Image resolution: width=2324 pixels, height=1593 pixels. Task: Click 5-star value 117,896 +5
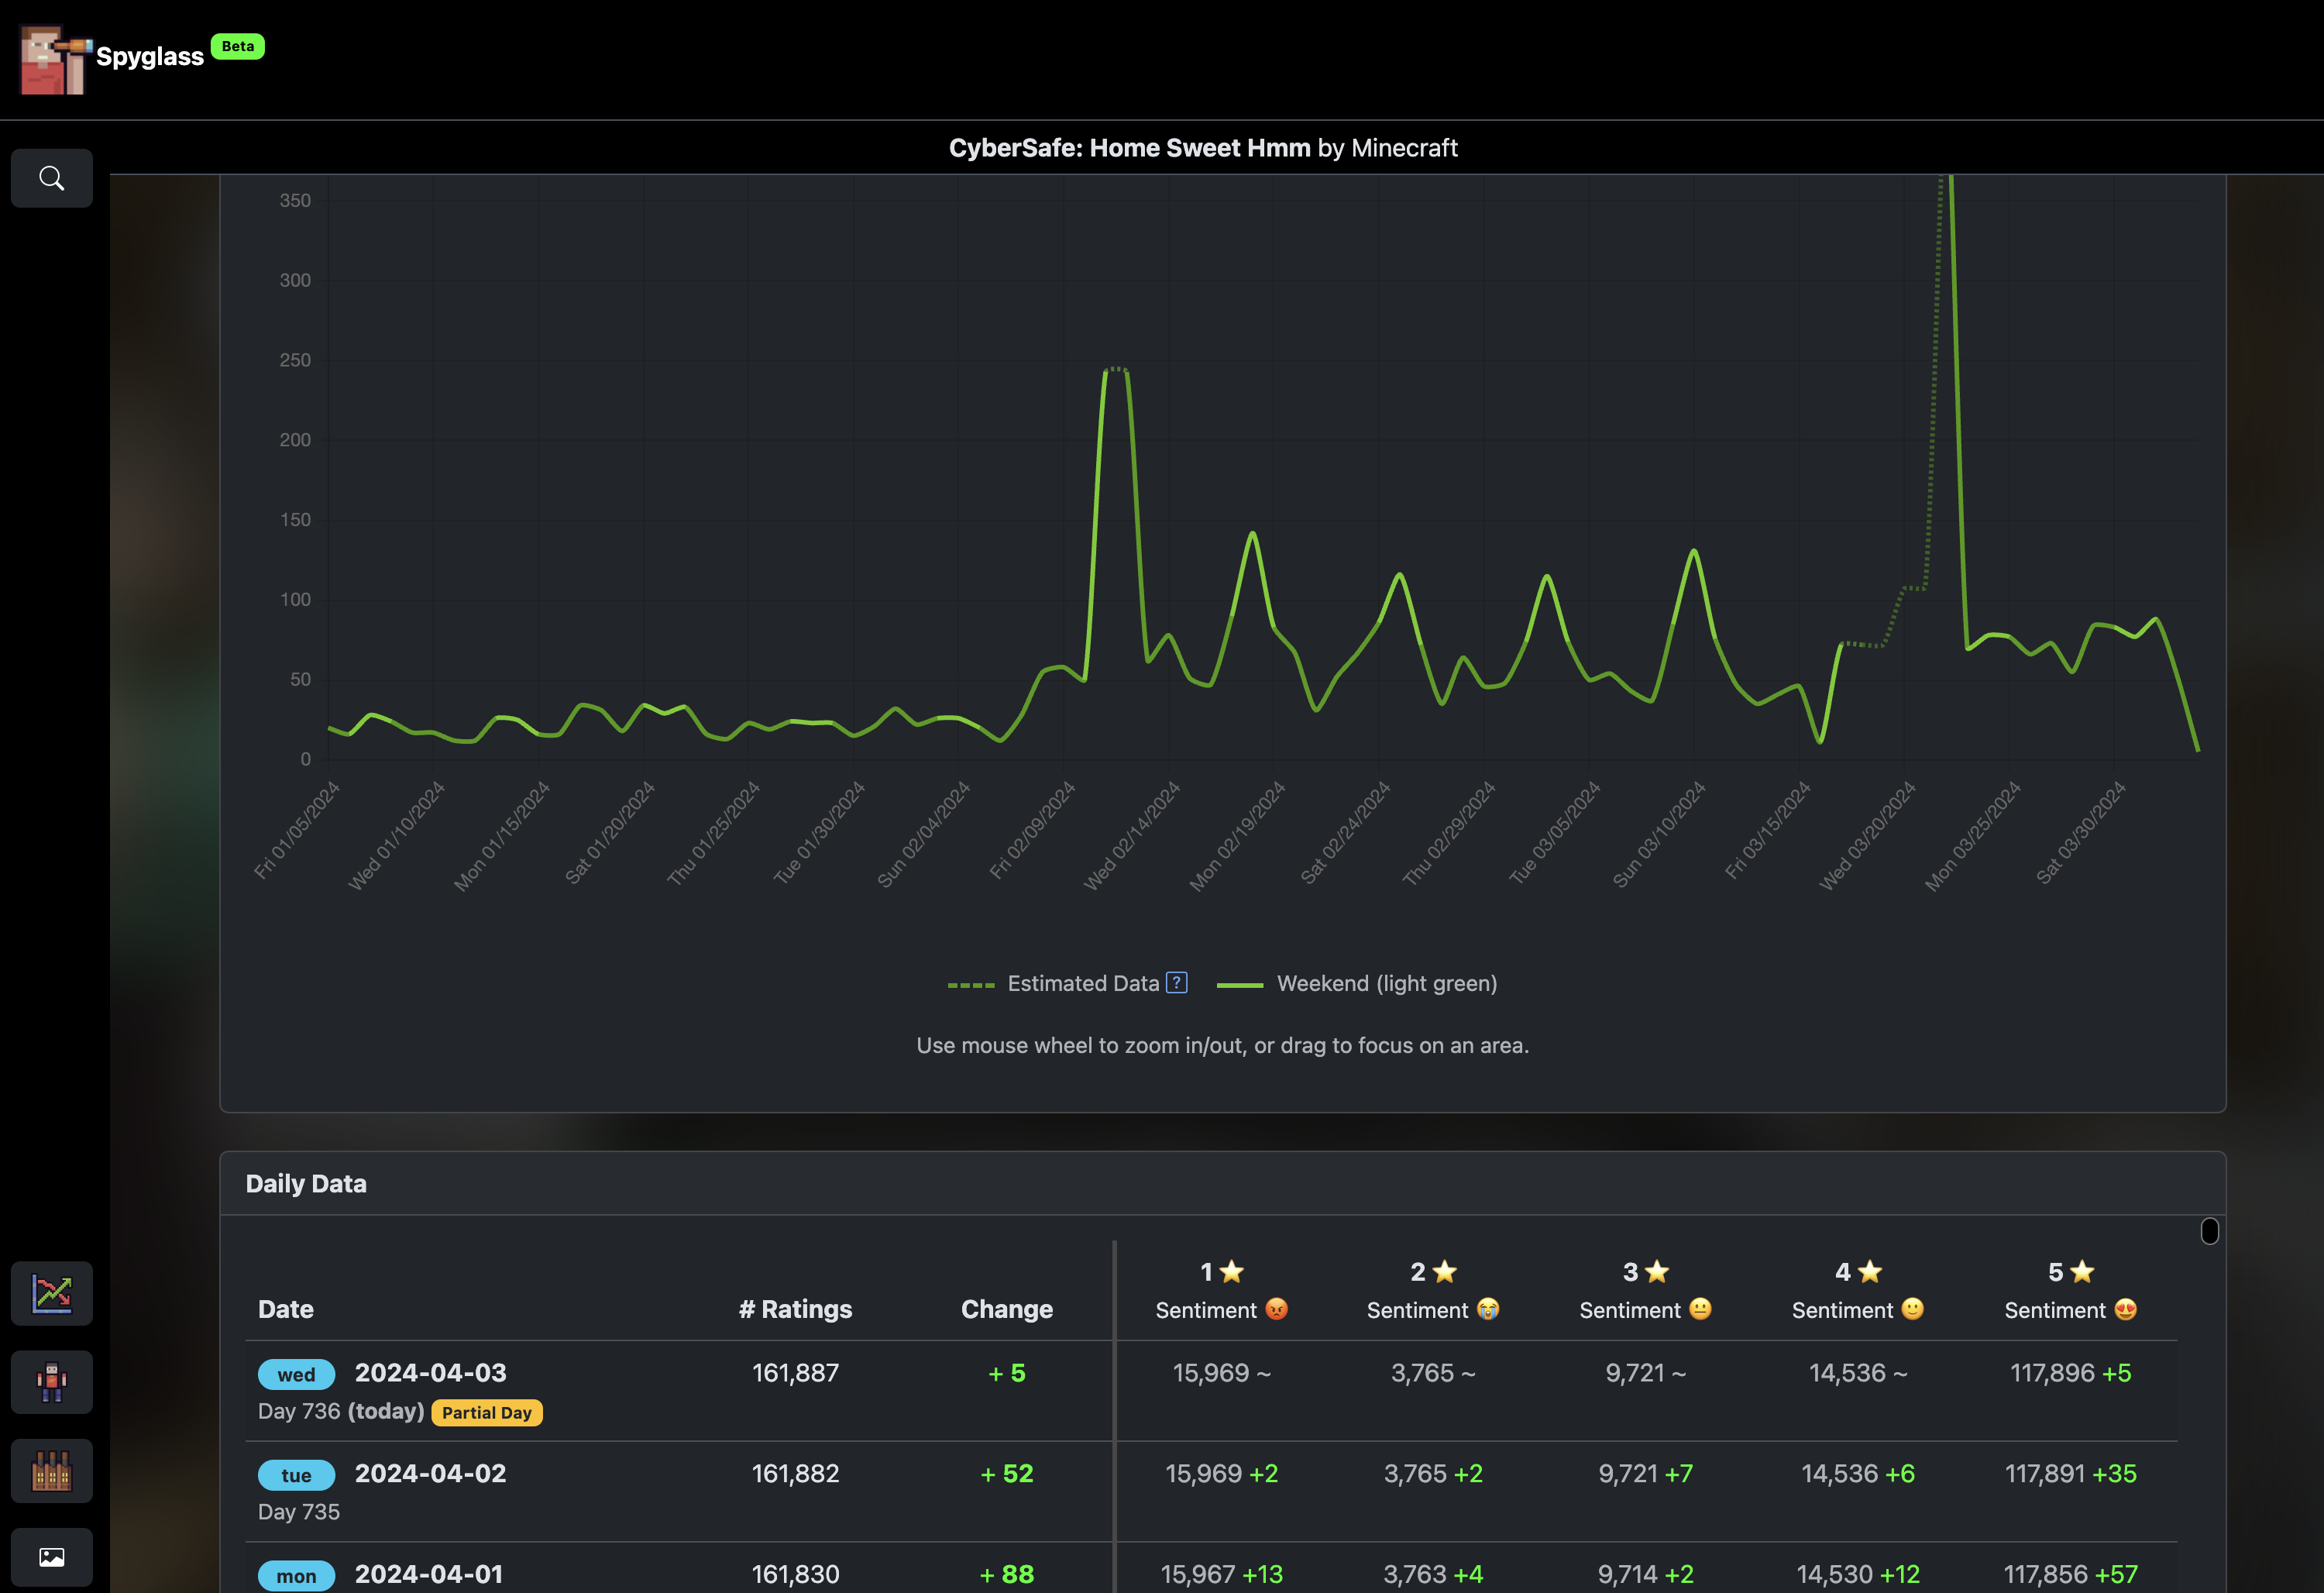coord(2071,1373)
